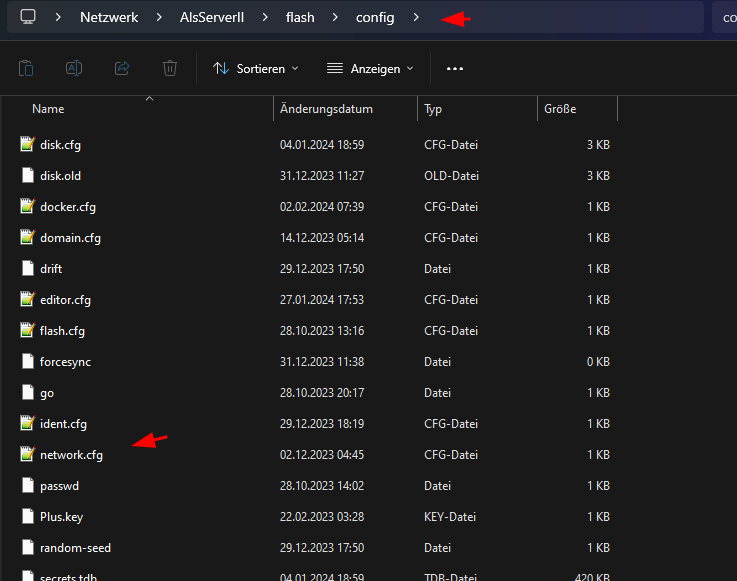Screen dimensions: 737x581
Task: Open the Anzeigen view dropdown
Action: click(x=370, y=69)
